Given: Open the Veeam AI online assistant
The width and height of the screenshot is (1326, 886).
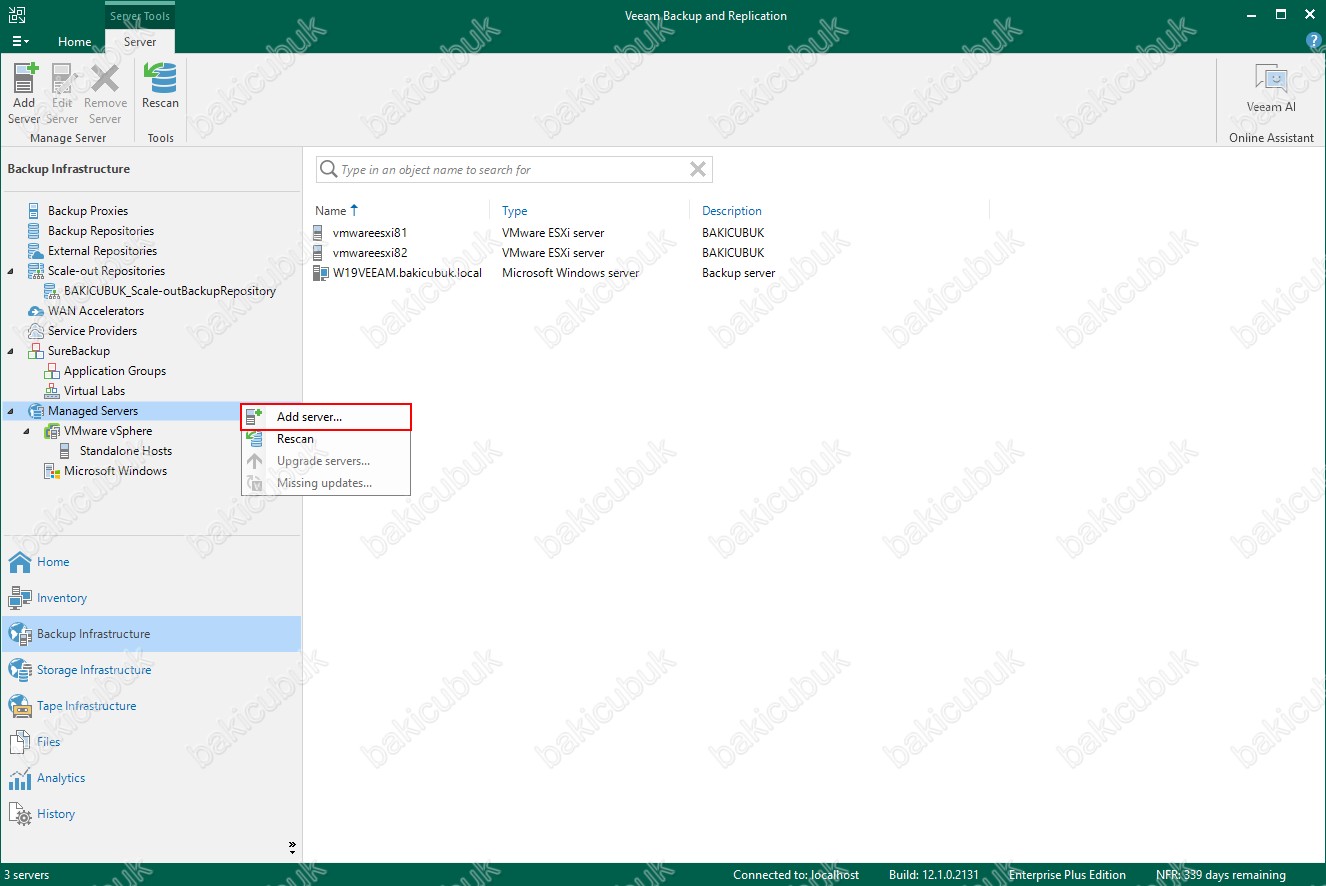Looking at the screenshot, I should point(1271,88).
